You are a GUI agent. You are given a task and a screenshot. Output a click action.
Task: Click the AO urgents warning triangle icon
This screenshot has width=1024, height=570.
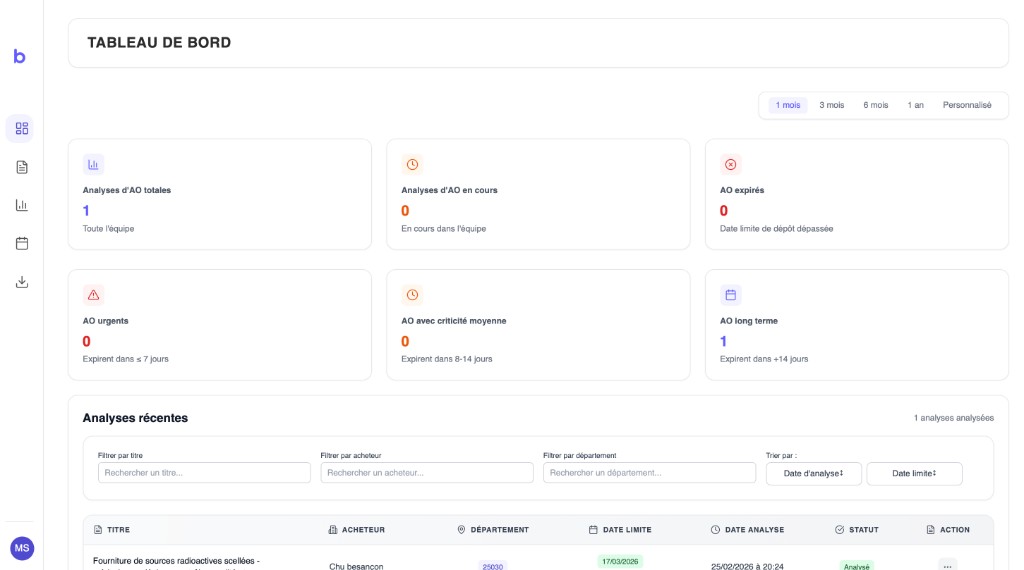click(x=93, y=295)
